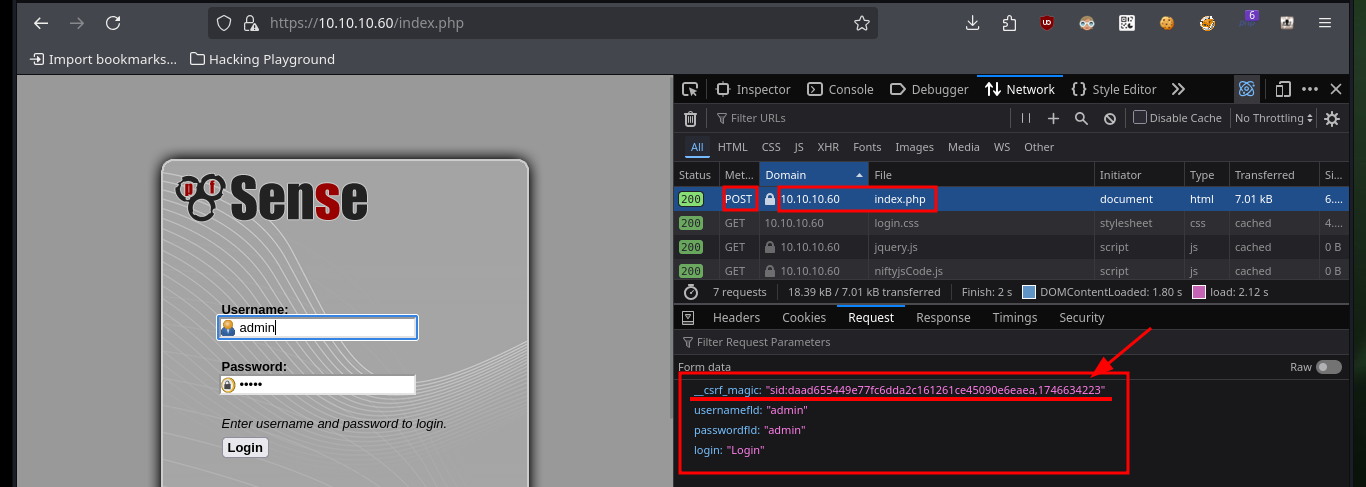Open the Security tab
This screenshot has height=487, width=1366.
click(1081, 318)
